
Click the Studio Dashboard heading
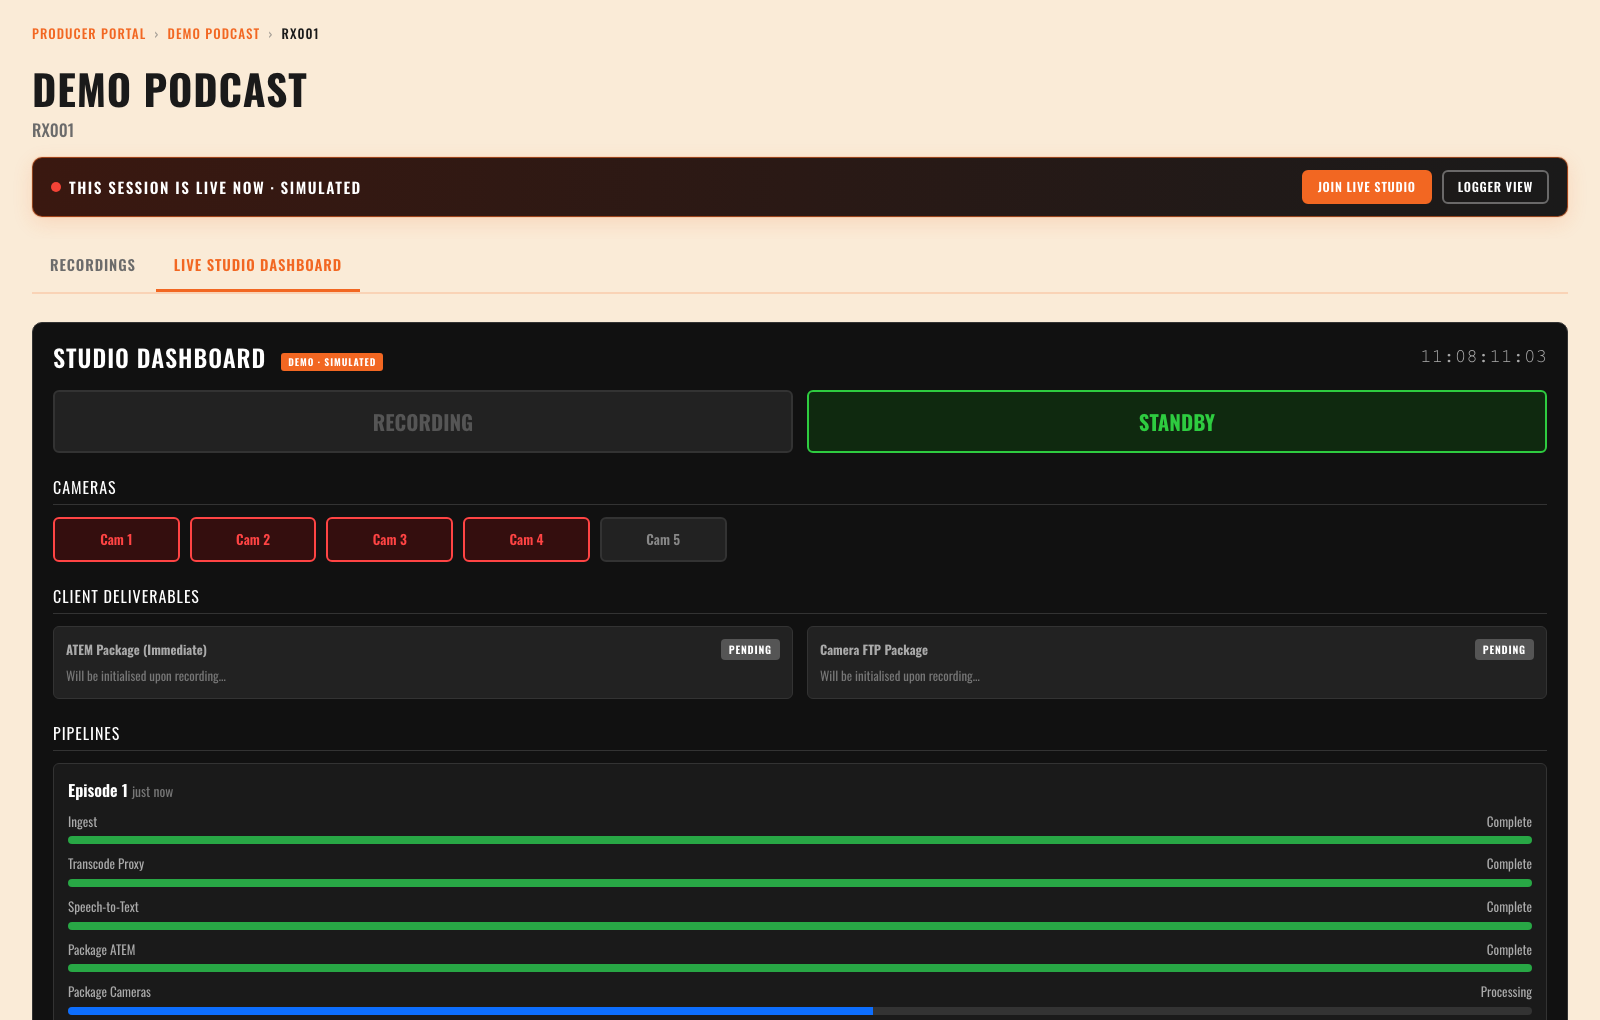pyautogui.click(x=159, y=359)
